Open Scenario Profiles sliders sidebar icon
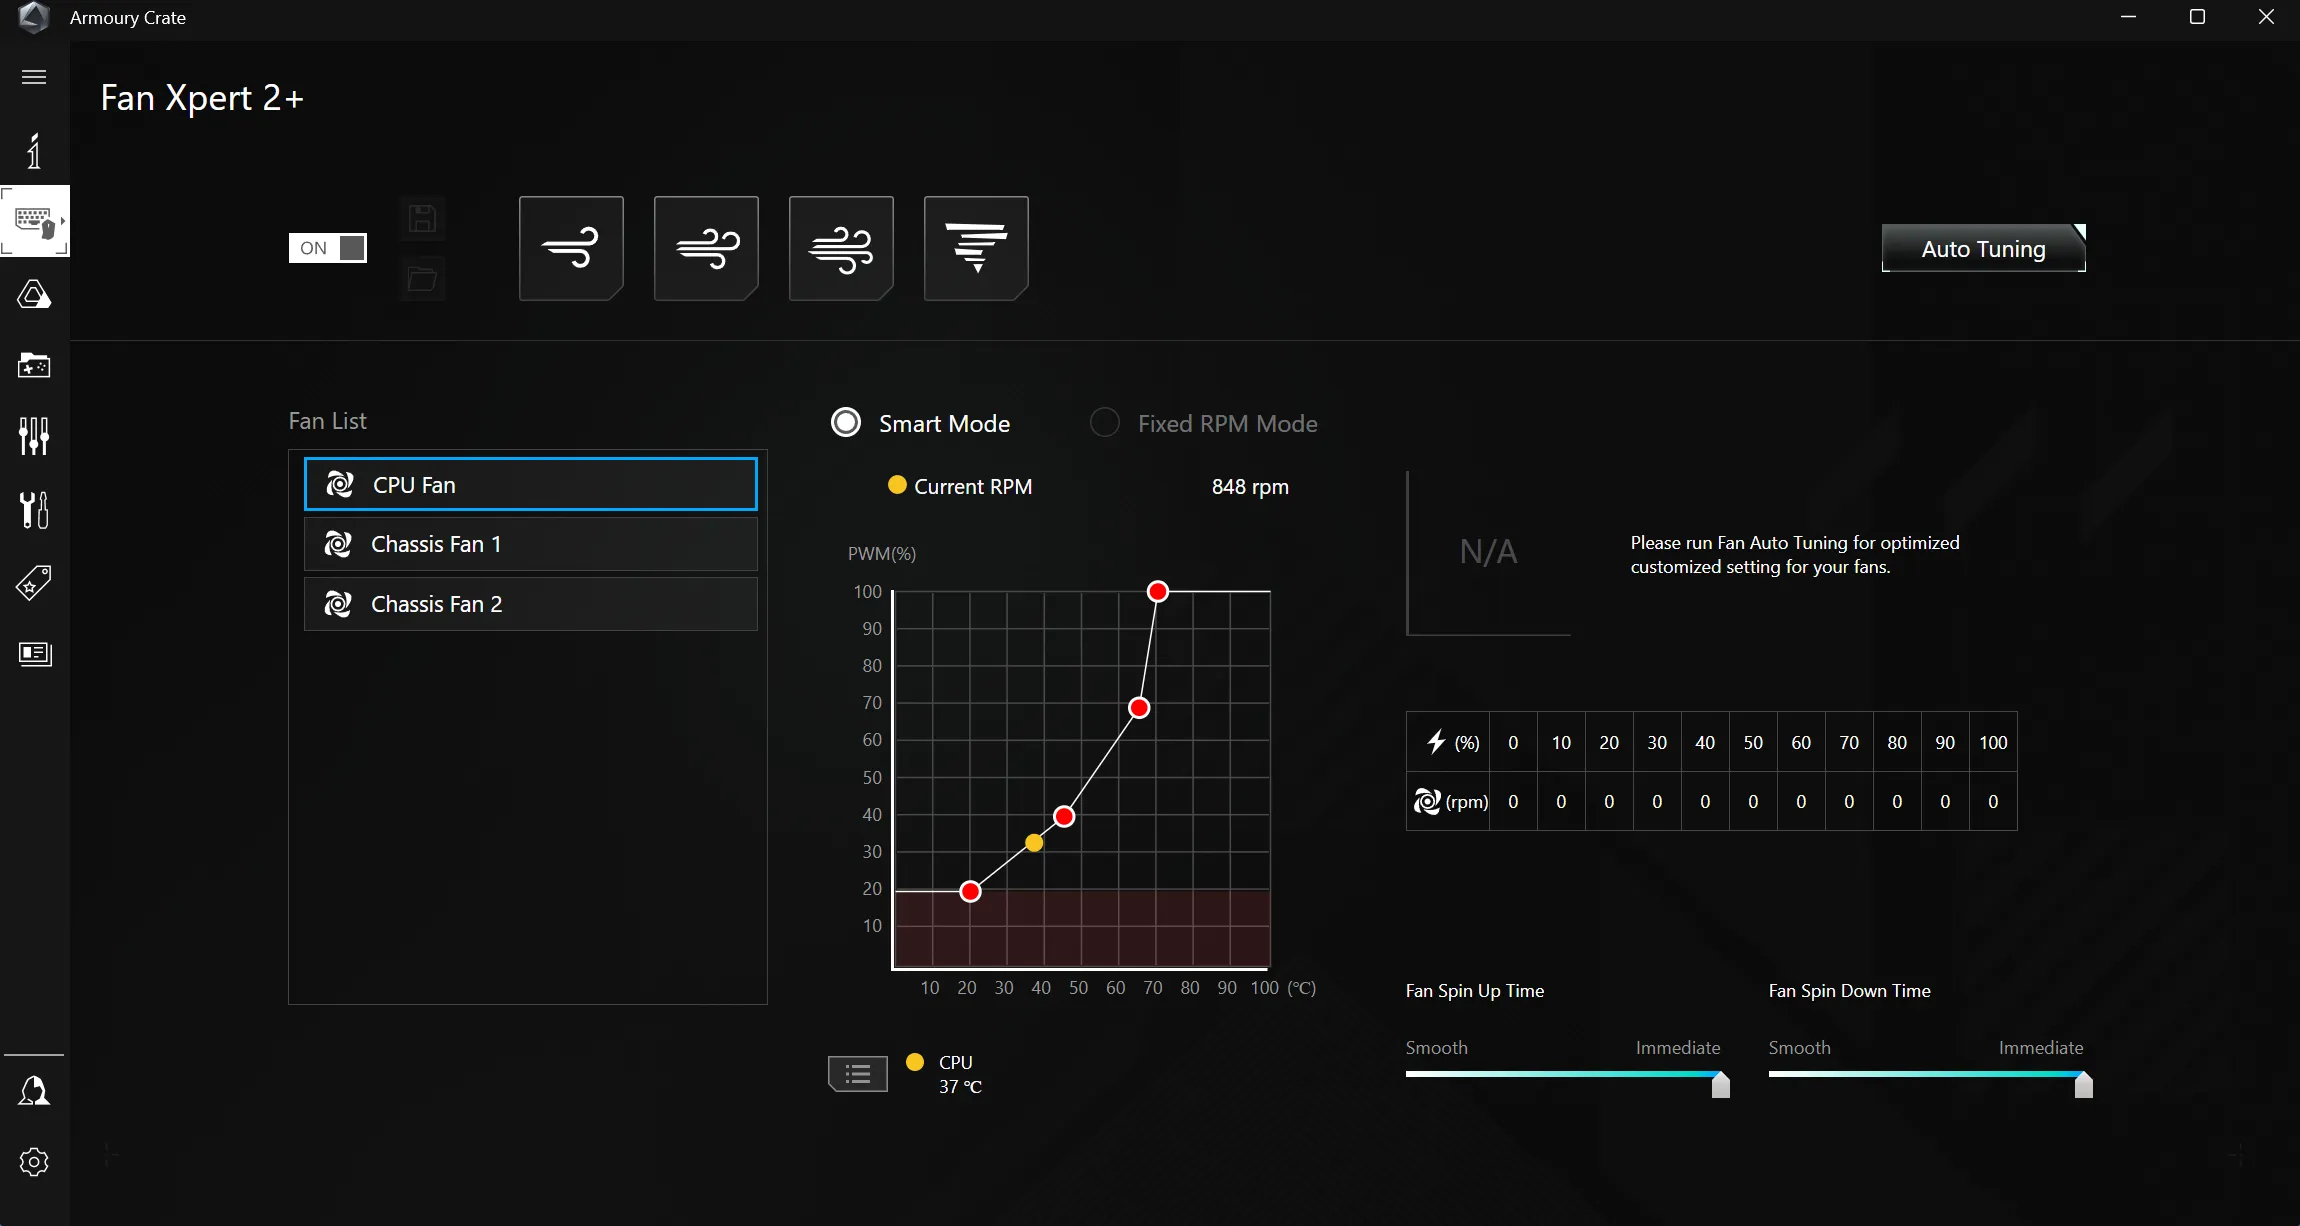Viewport: 2300px width, 1226px height. [34, 436]
